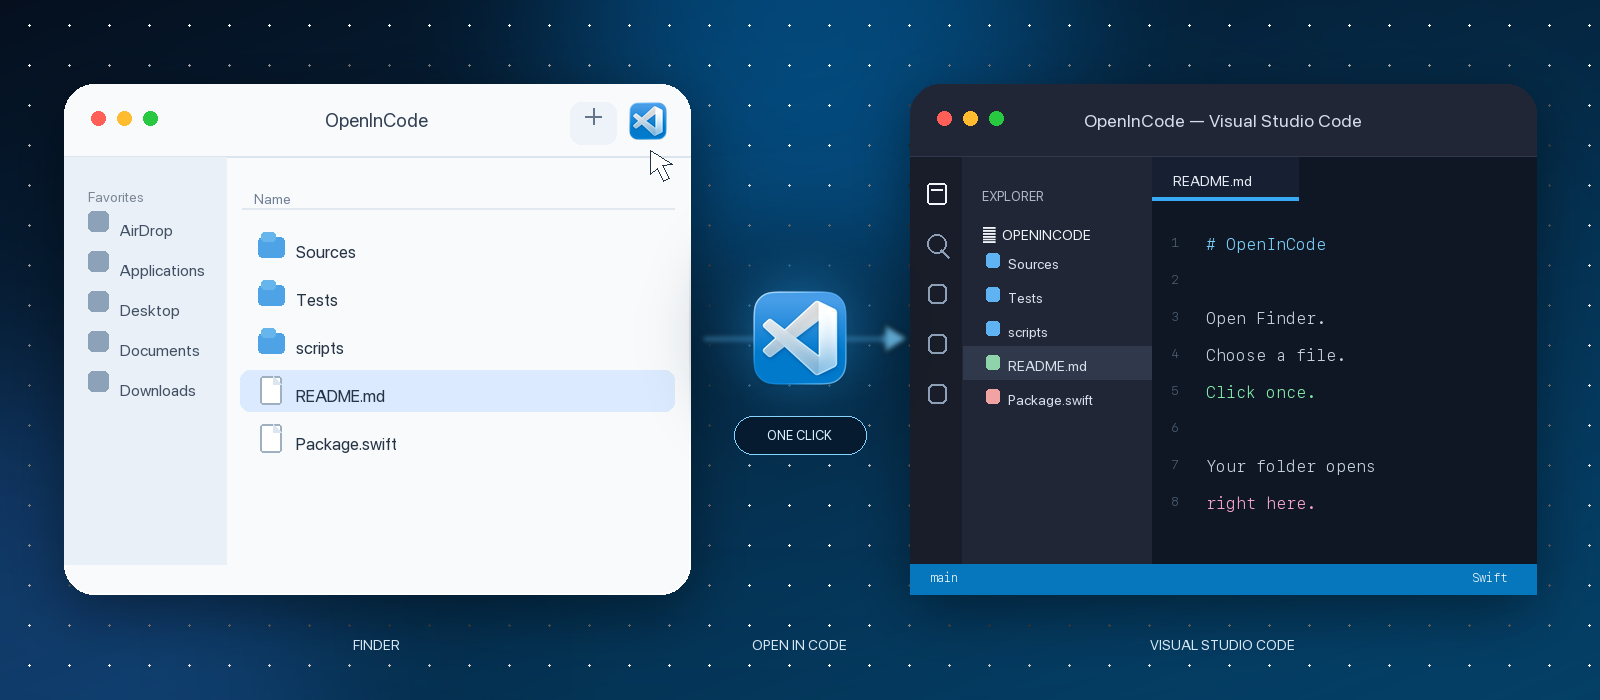Click the Name column header in Finder

tap(272, 199)
